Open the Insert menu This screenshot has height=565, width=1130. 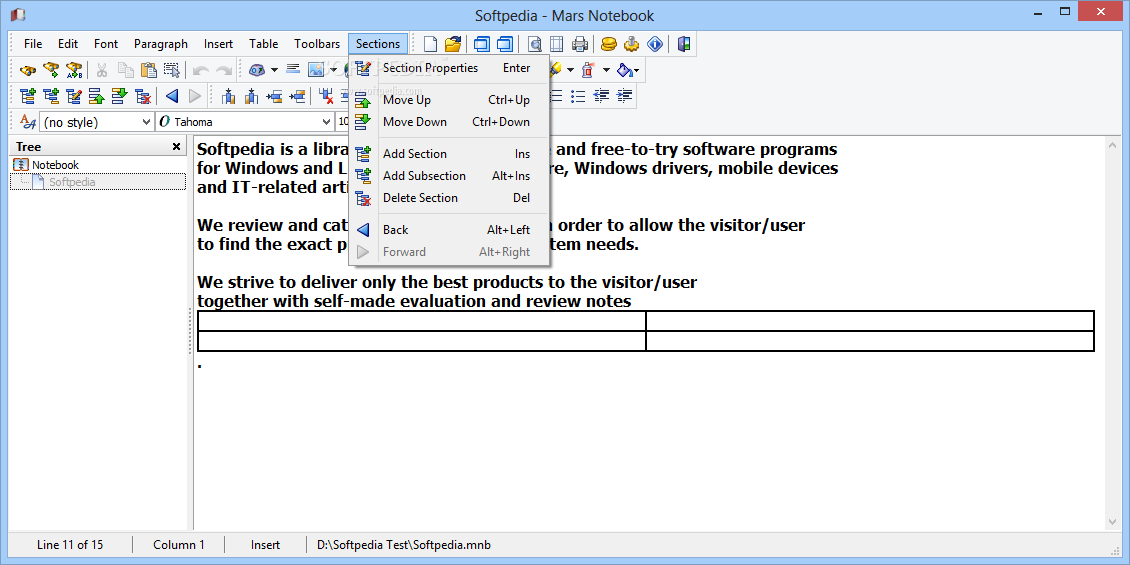(x=218, y=44)
